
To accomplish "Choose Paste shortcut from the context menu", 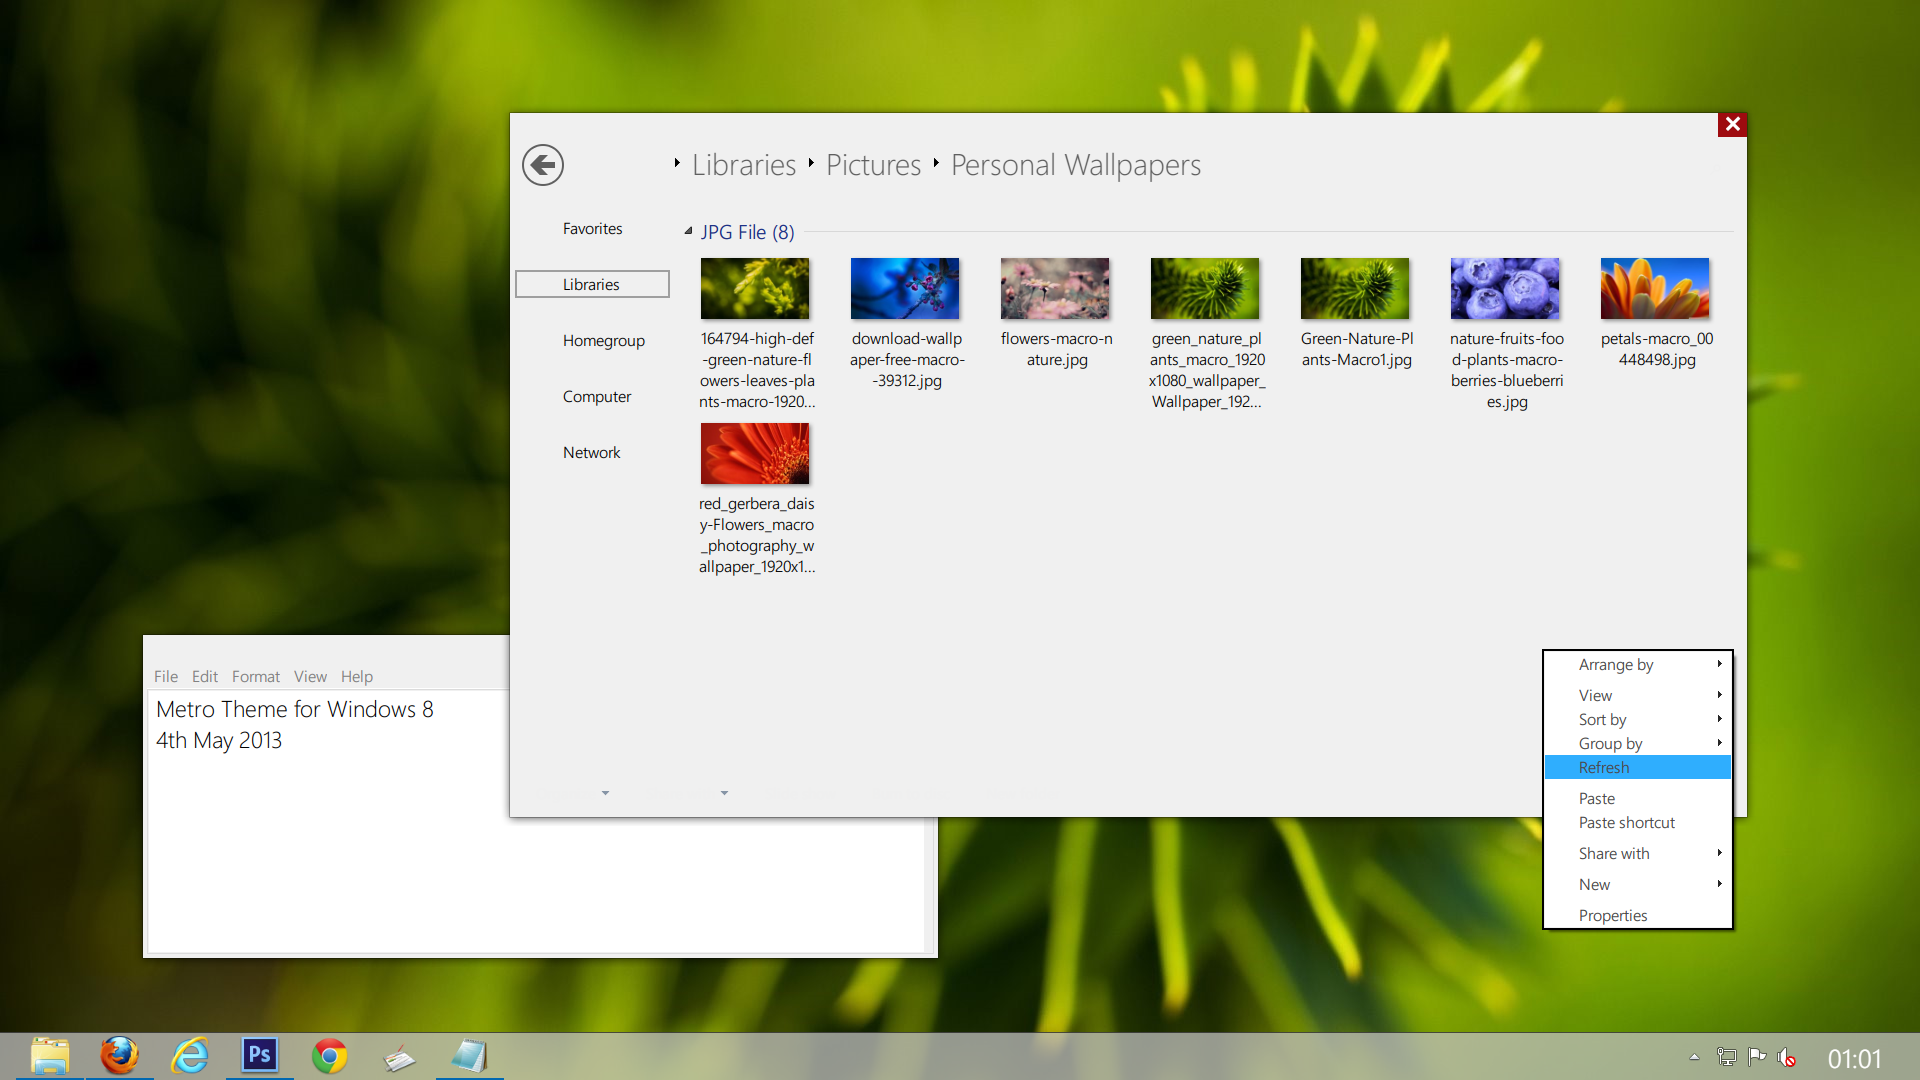I will click(x=1638, y=822).
